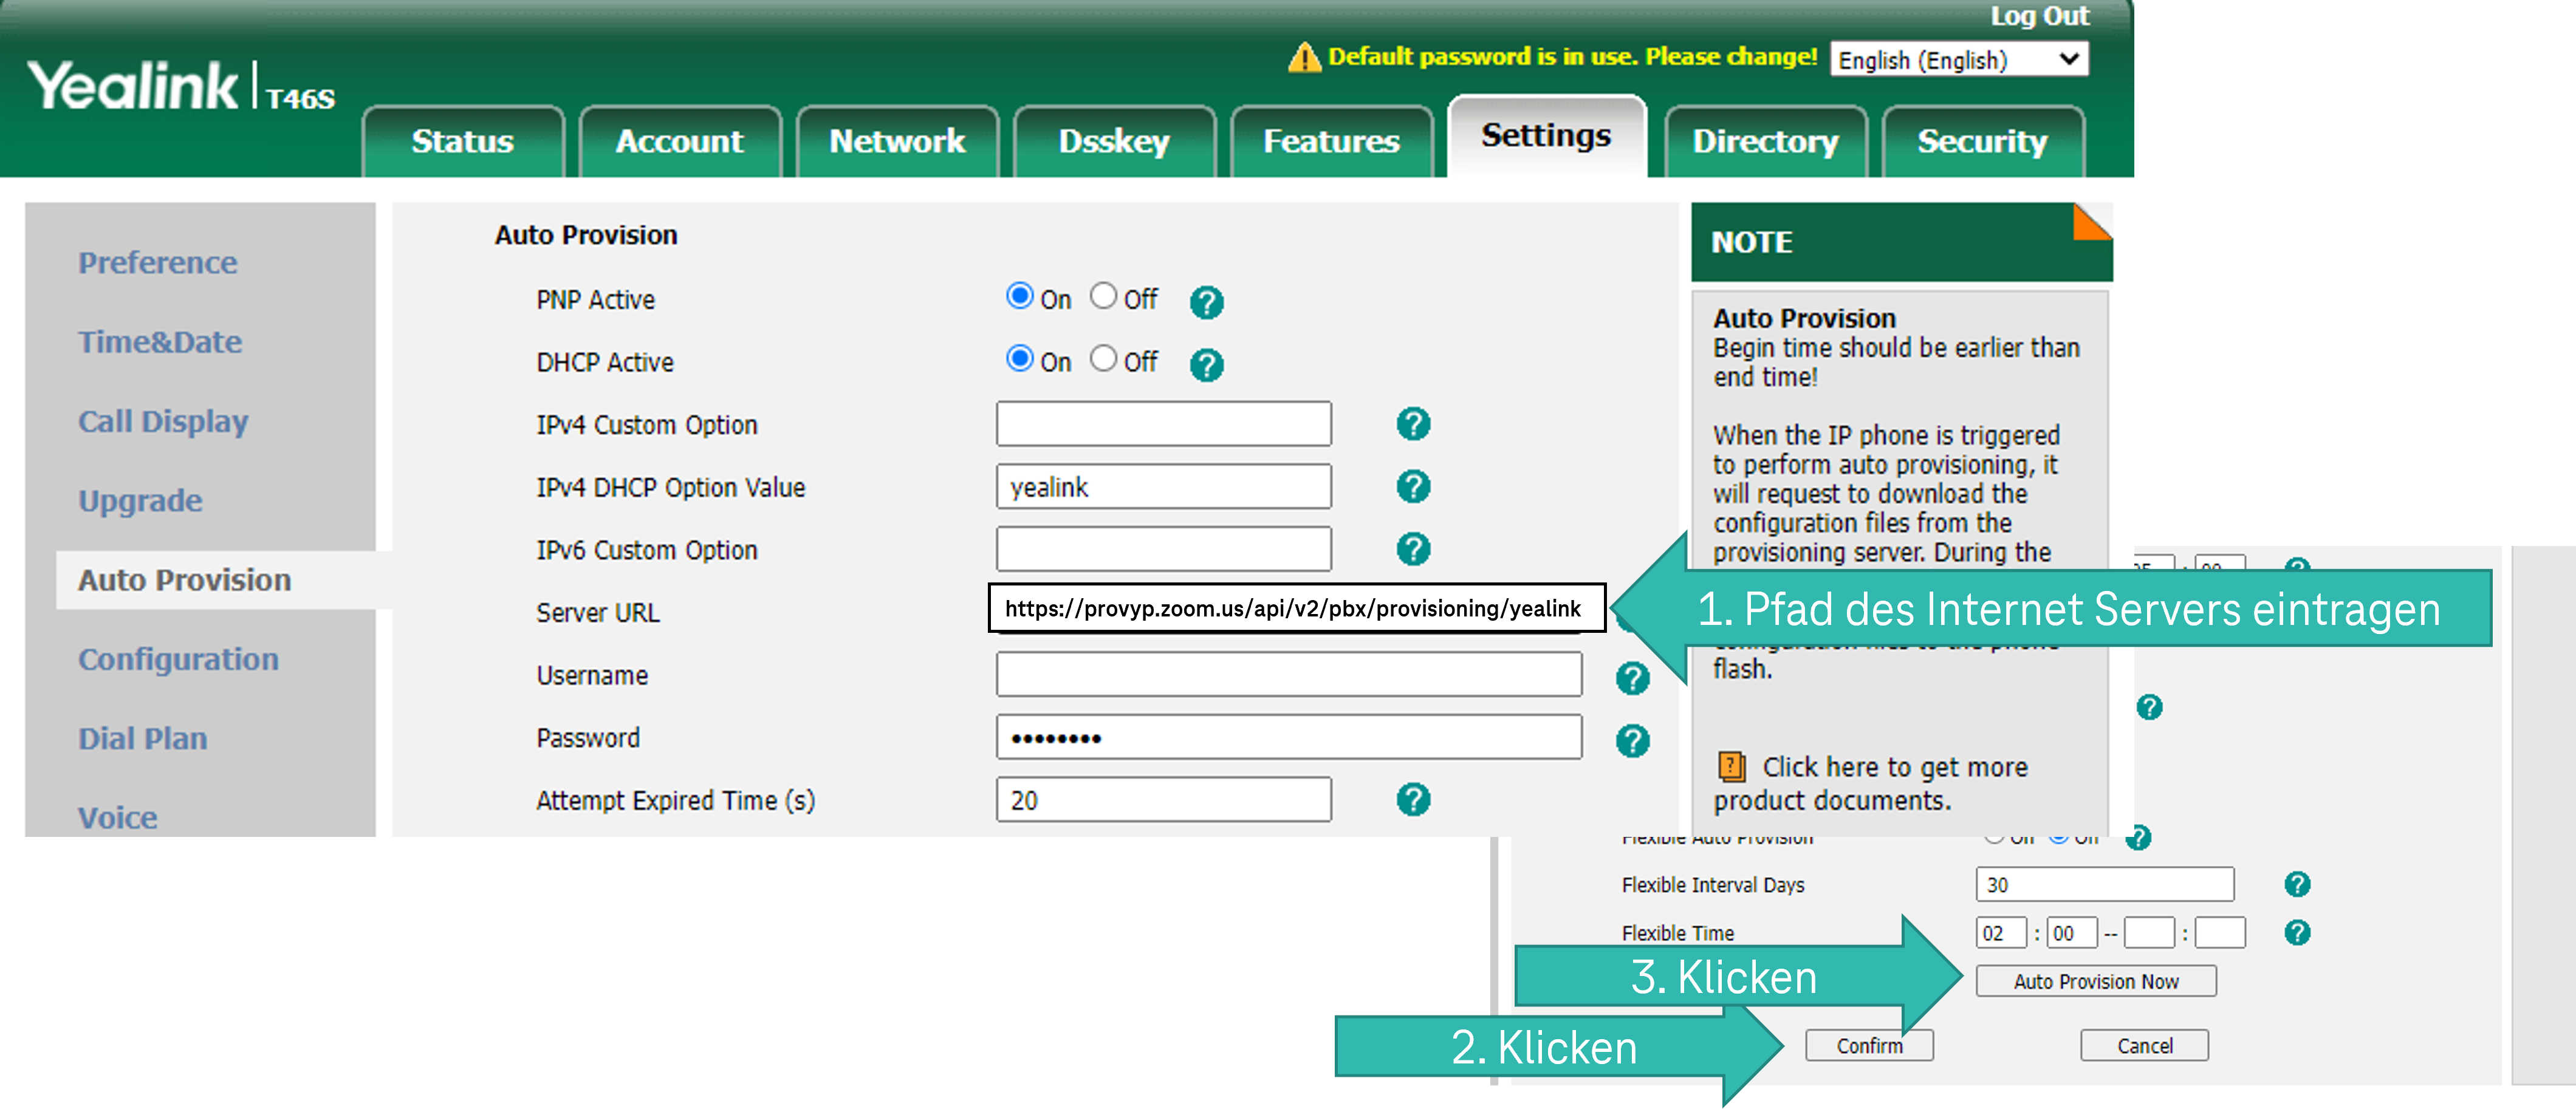
Task: Click the Log Out link
Action: (x=2038, y=16)
